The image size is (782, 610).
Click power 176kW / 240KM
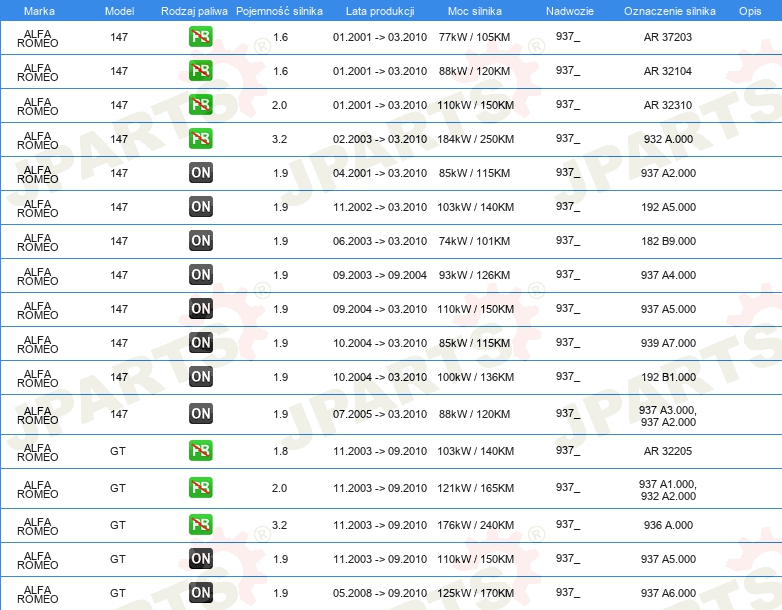pyautogui.click(x=475, y=525)
